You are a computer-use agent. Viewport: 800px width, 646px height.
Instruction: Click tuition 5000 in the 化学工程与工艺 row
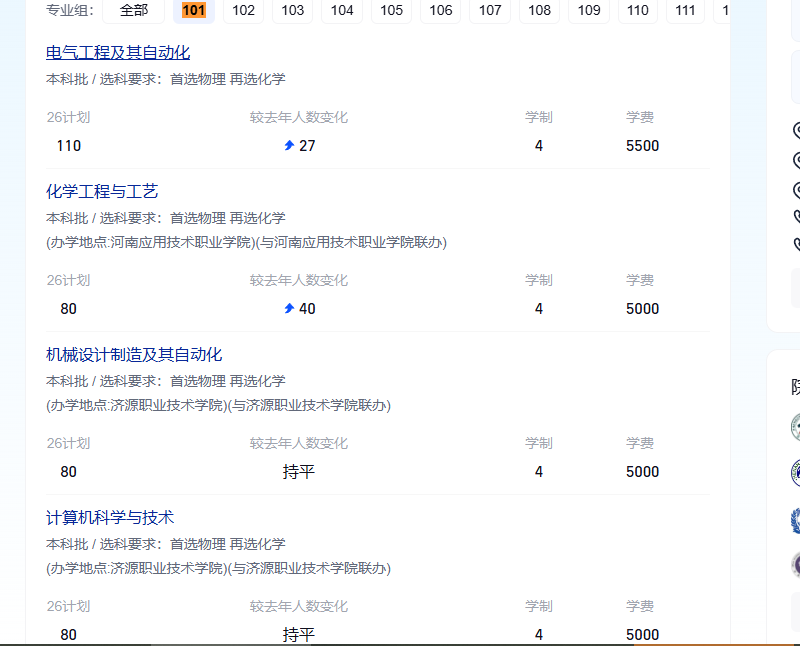point(642,309)
